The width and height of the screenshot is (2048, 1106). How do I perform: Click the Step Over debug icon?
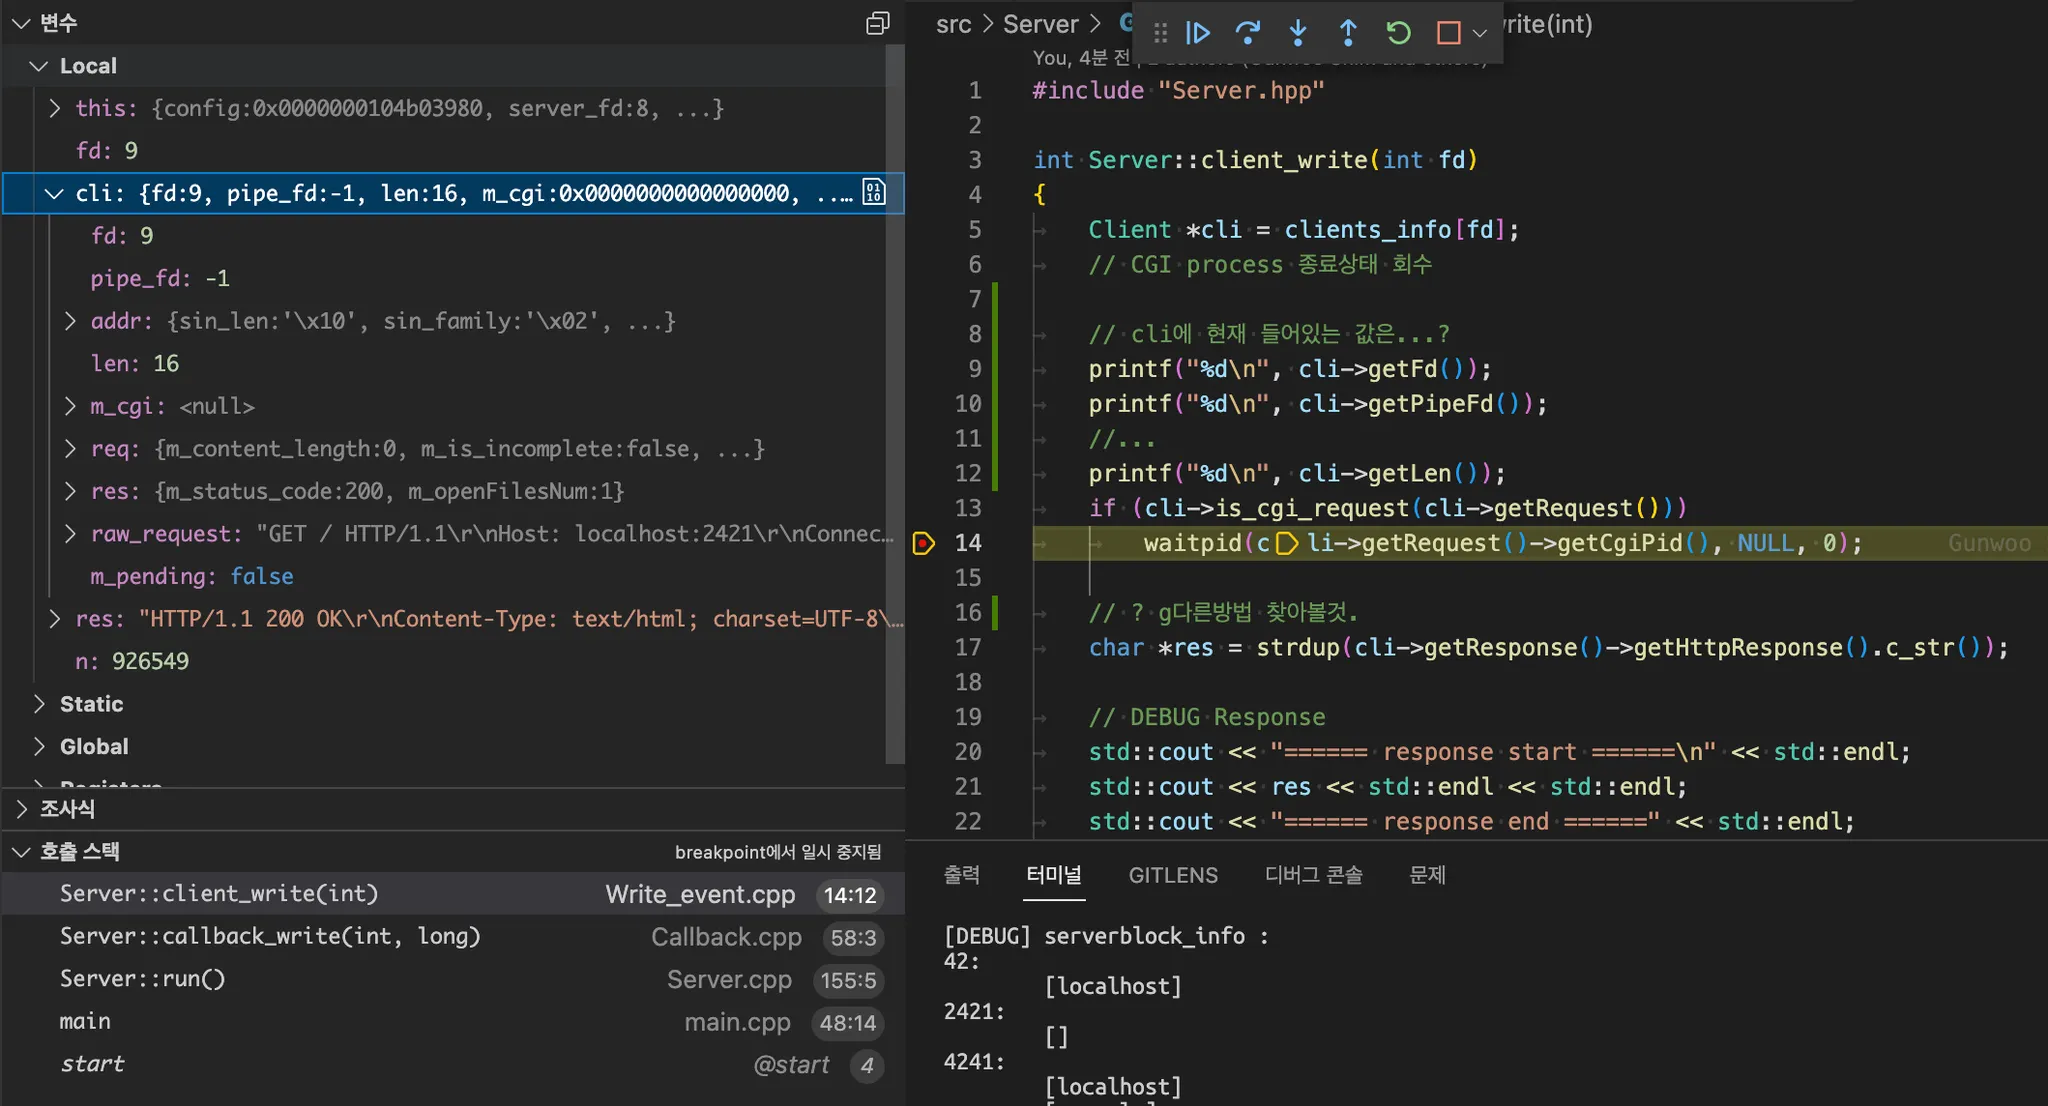coord(1247,33)
